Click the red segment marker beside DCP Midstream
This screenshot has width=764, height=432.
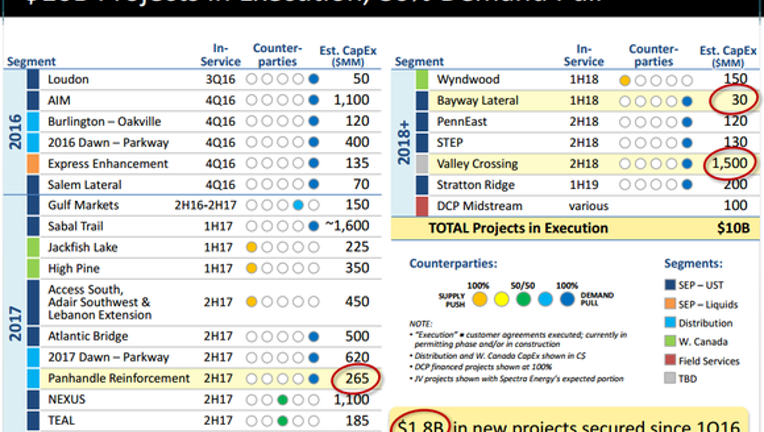click(422, 206)
